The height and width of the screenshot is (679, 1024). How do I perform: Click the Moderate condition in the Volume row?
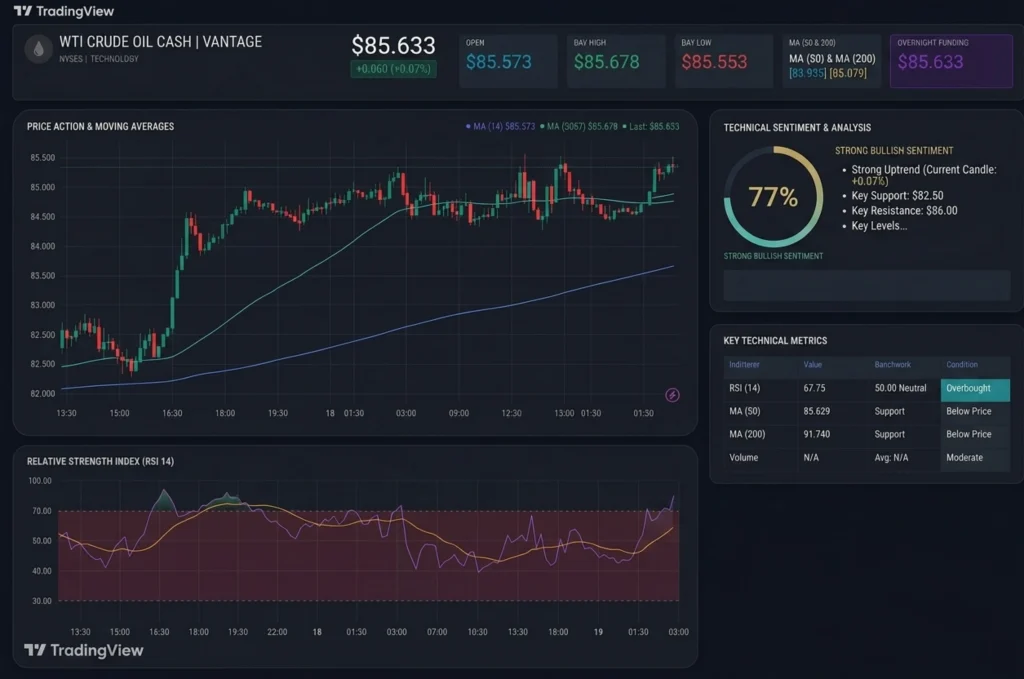964,458
